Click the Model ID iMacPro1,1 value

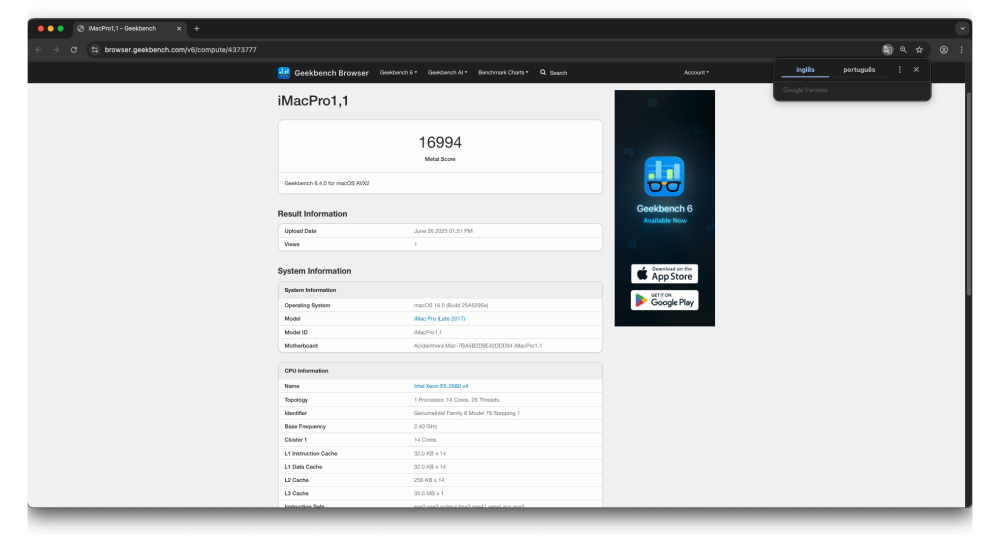428,332
